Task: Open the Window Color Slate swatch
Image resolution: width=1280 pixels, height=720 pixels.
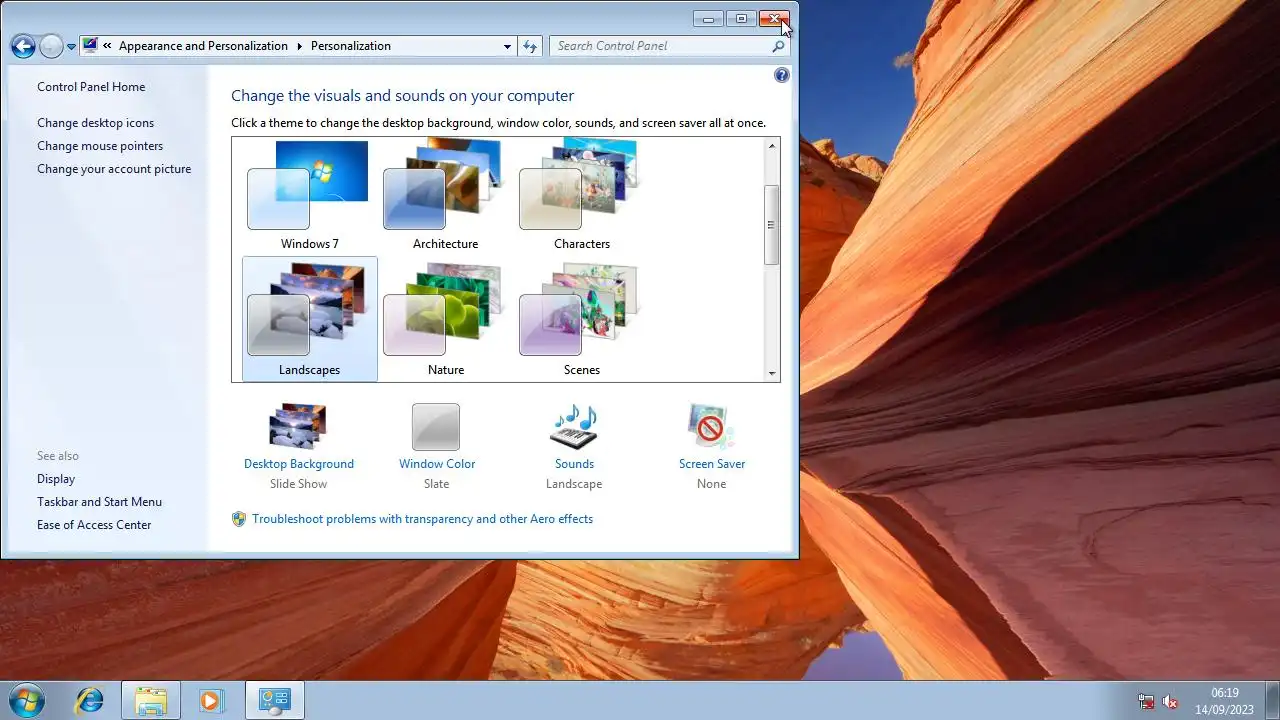Action: 436,427
